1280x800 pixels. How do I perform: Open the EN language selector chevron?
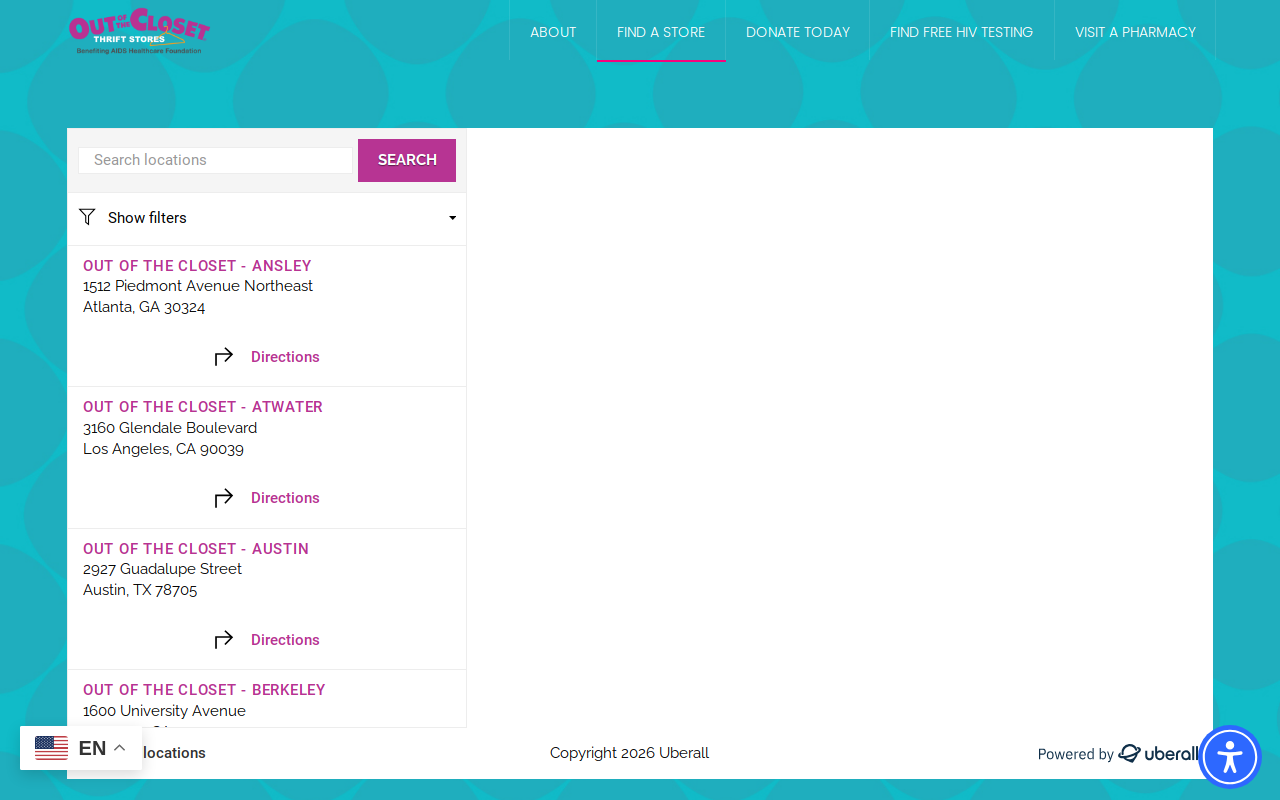[x=119, y=748]
